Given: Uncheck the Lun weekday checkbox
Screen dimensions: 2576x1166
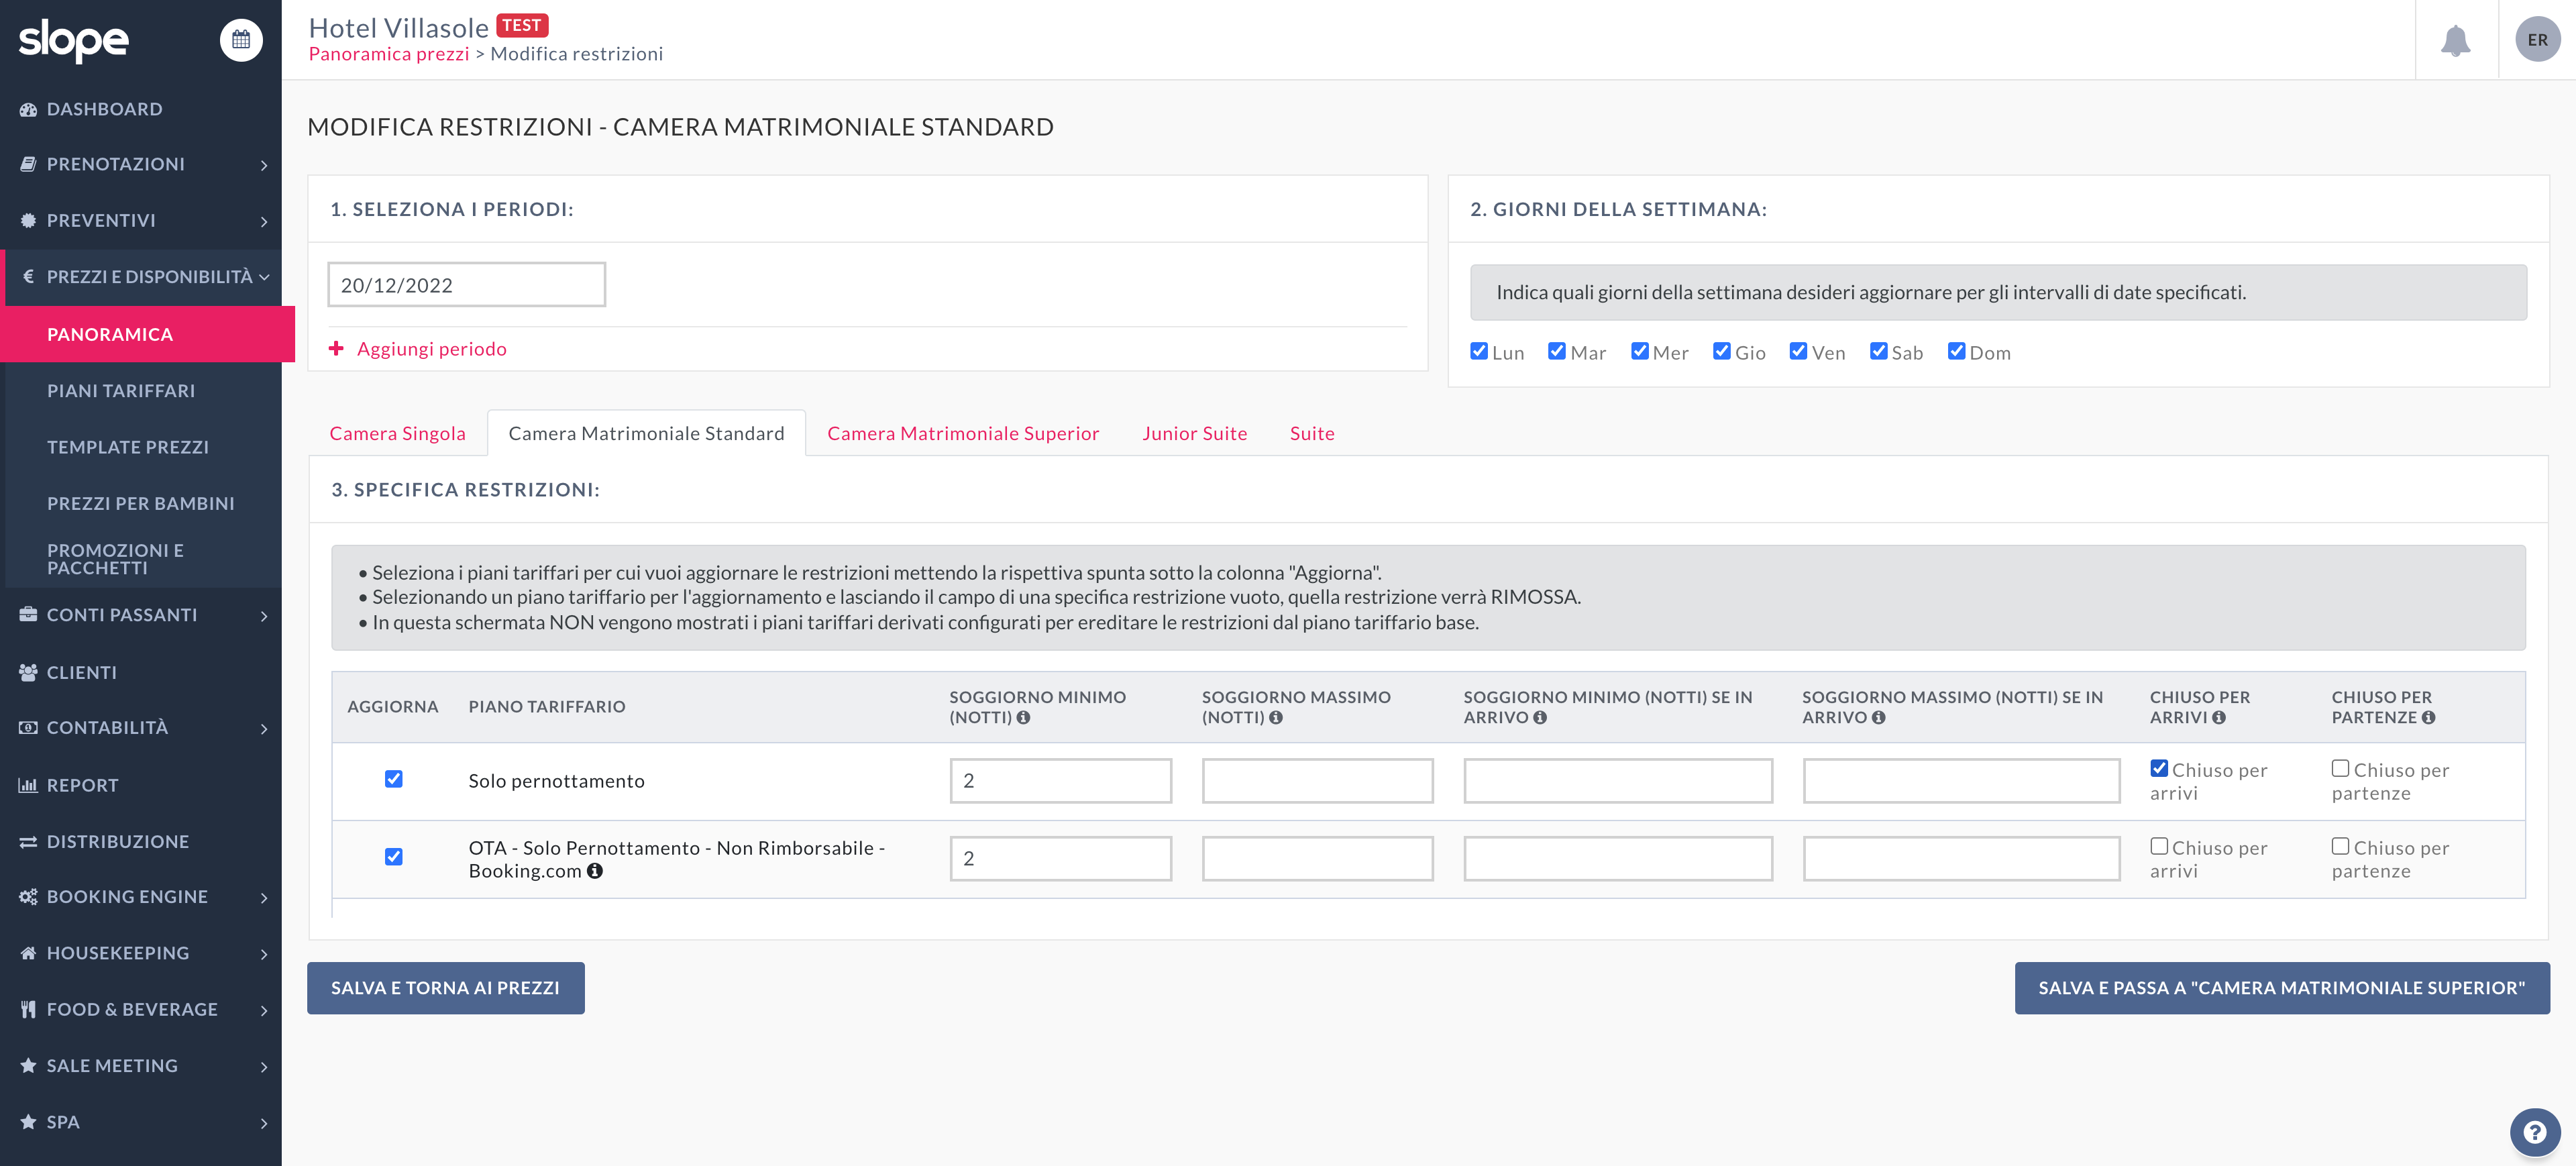Looking at the screenshot, I should point(1479,351).
